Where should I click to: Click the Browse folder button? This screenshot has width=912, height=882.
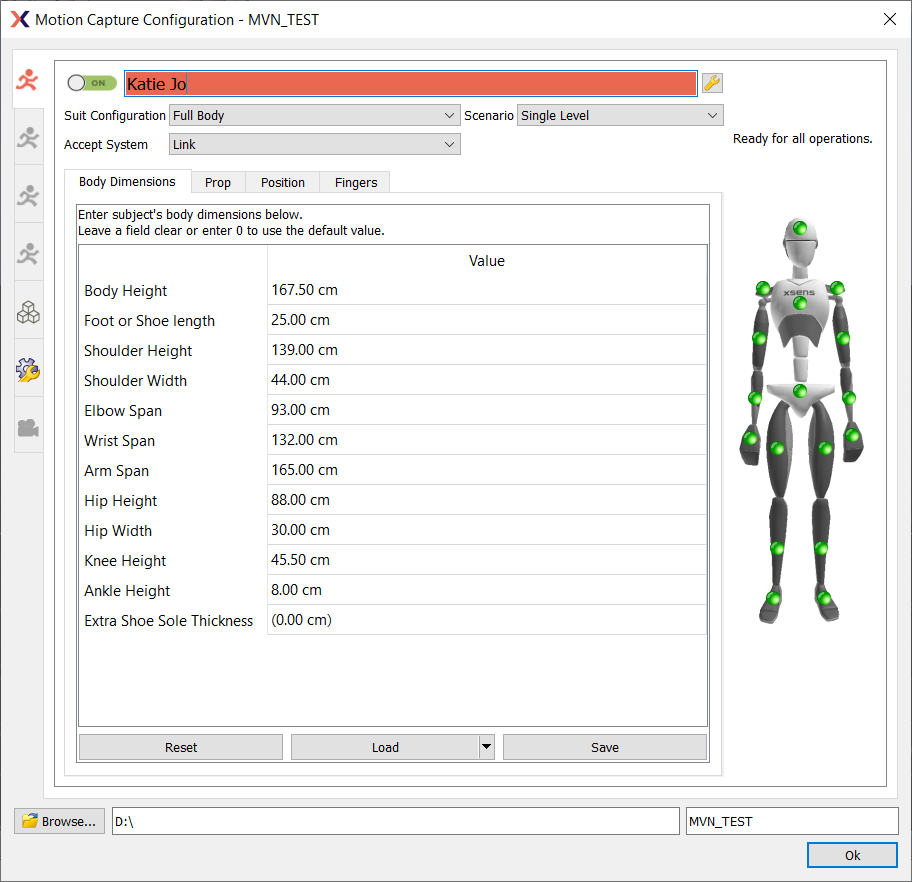(59, 821)
